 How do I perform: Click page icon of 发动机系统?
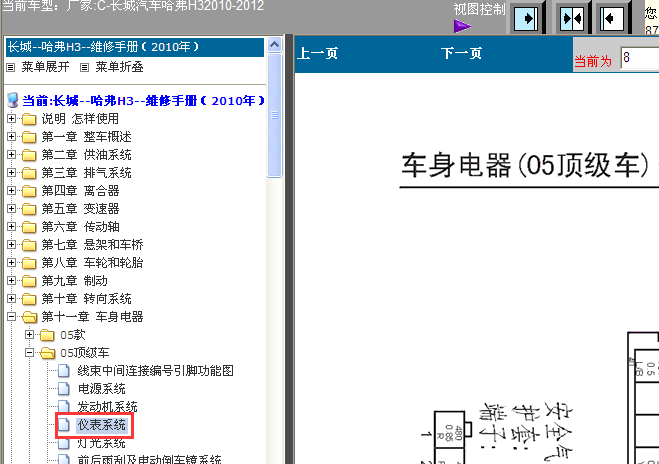(x=64, y=406)
